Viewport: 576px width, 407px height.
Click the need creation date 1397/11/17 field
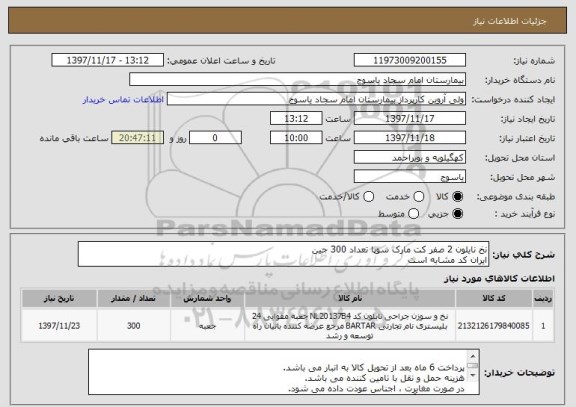pyautogui.click(x=410, y=119)
